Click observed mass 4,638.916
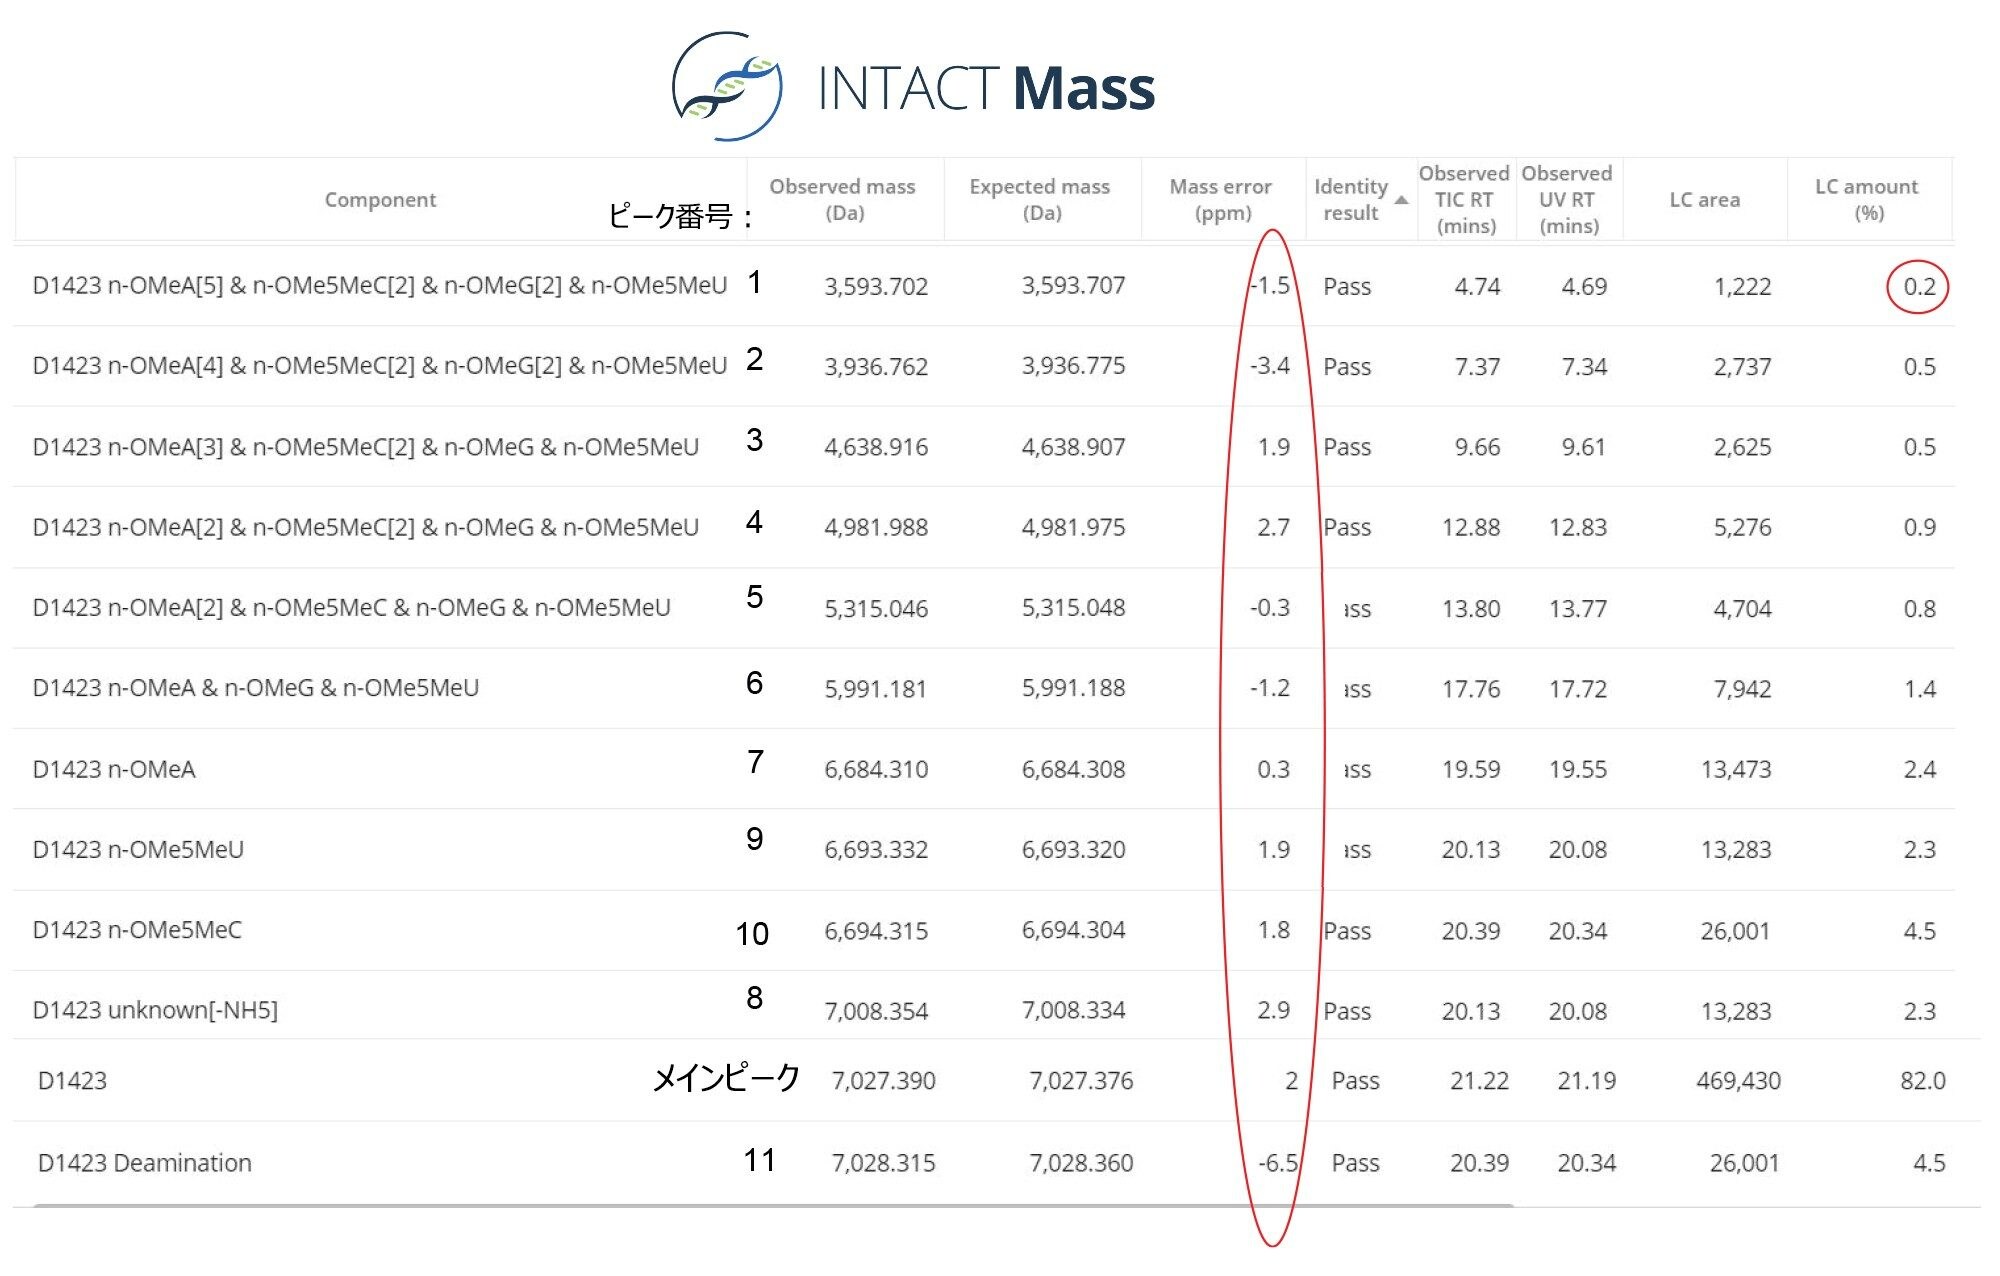The height and width of the screenshot is (1276, 2000). pyautogui.click(x=876, y=447)
